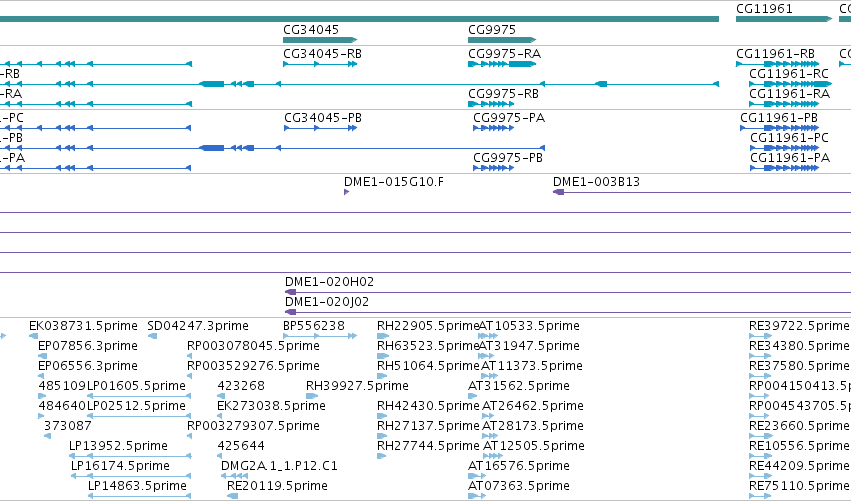Open transcript CG9975-RB label

pos(503,94)
